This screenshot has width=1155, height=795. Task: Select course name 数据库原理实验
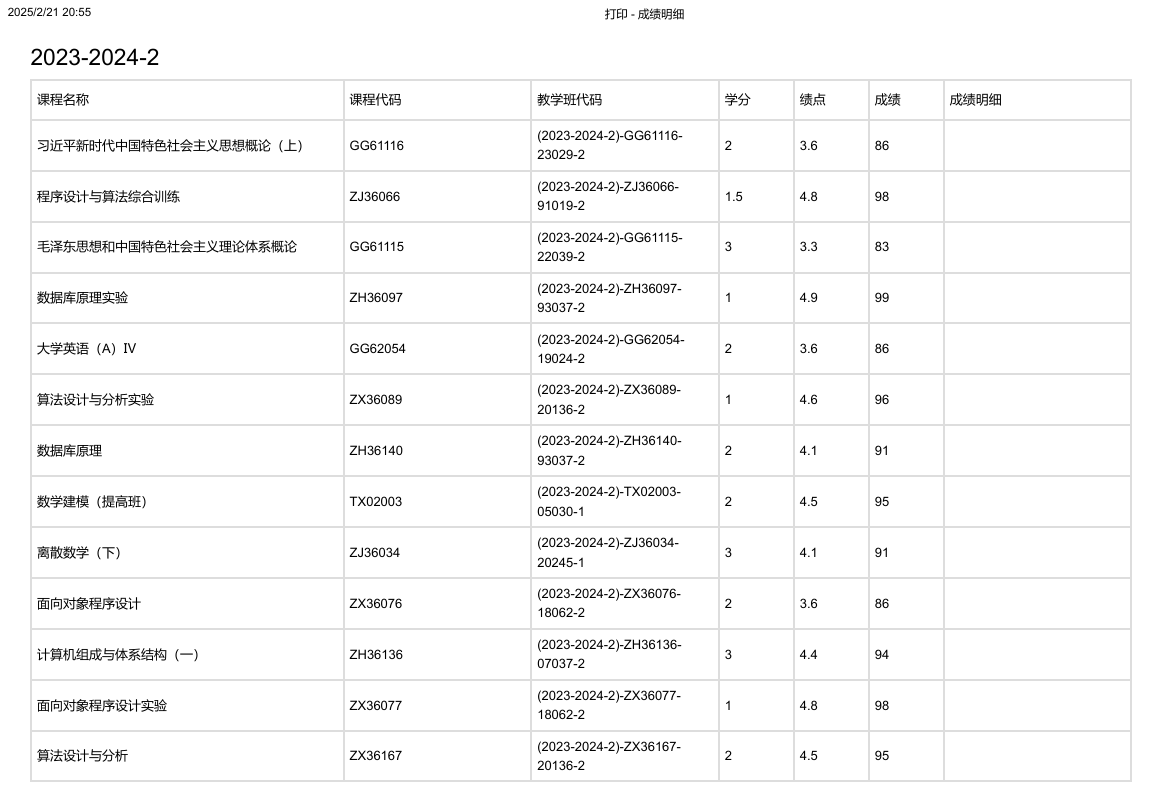point(82,298)
